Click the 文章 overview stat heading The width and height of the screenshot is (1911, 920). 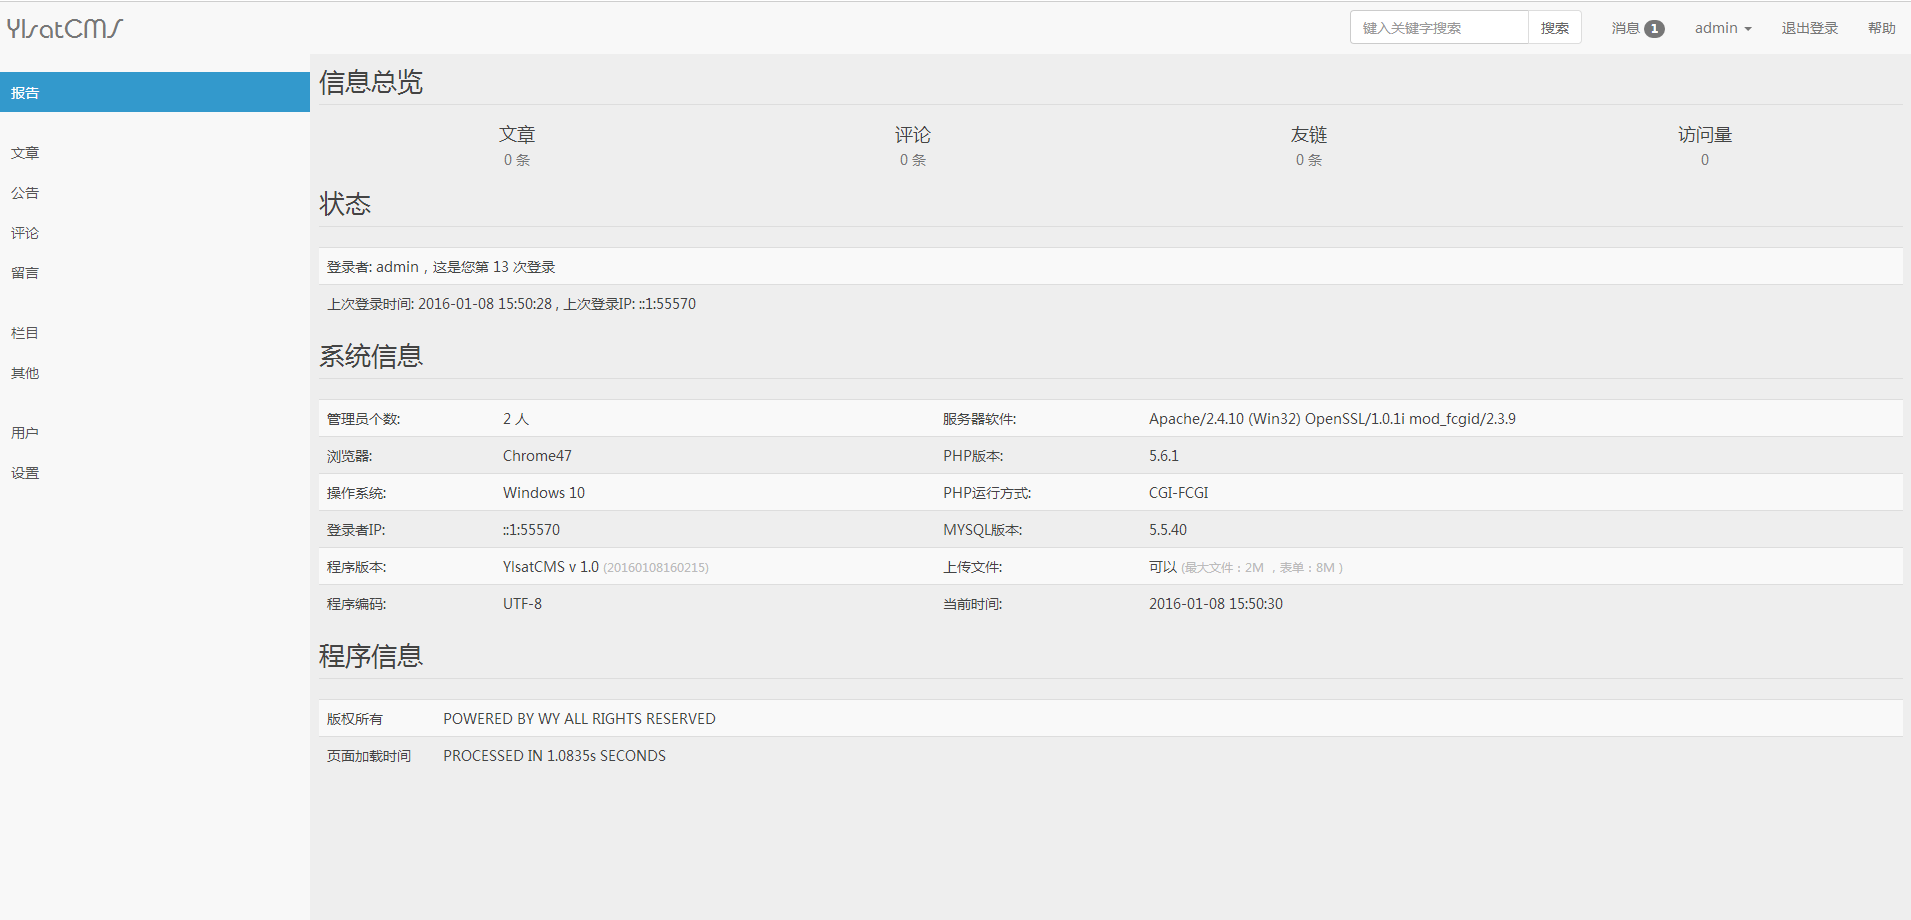(517, 134)
